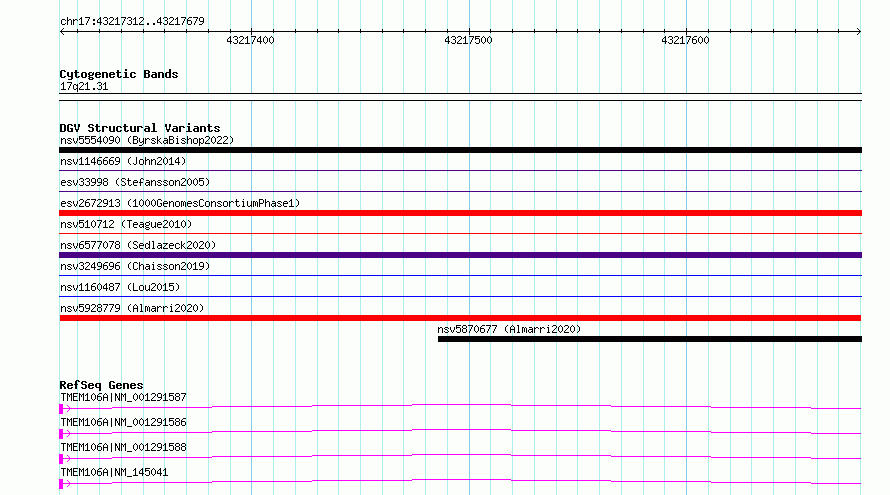Open the TMEM106A|NM_145041 transcript label

pos(114,472)
